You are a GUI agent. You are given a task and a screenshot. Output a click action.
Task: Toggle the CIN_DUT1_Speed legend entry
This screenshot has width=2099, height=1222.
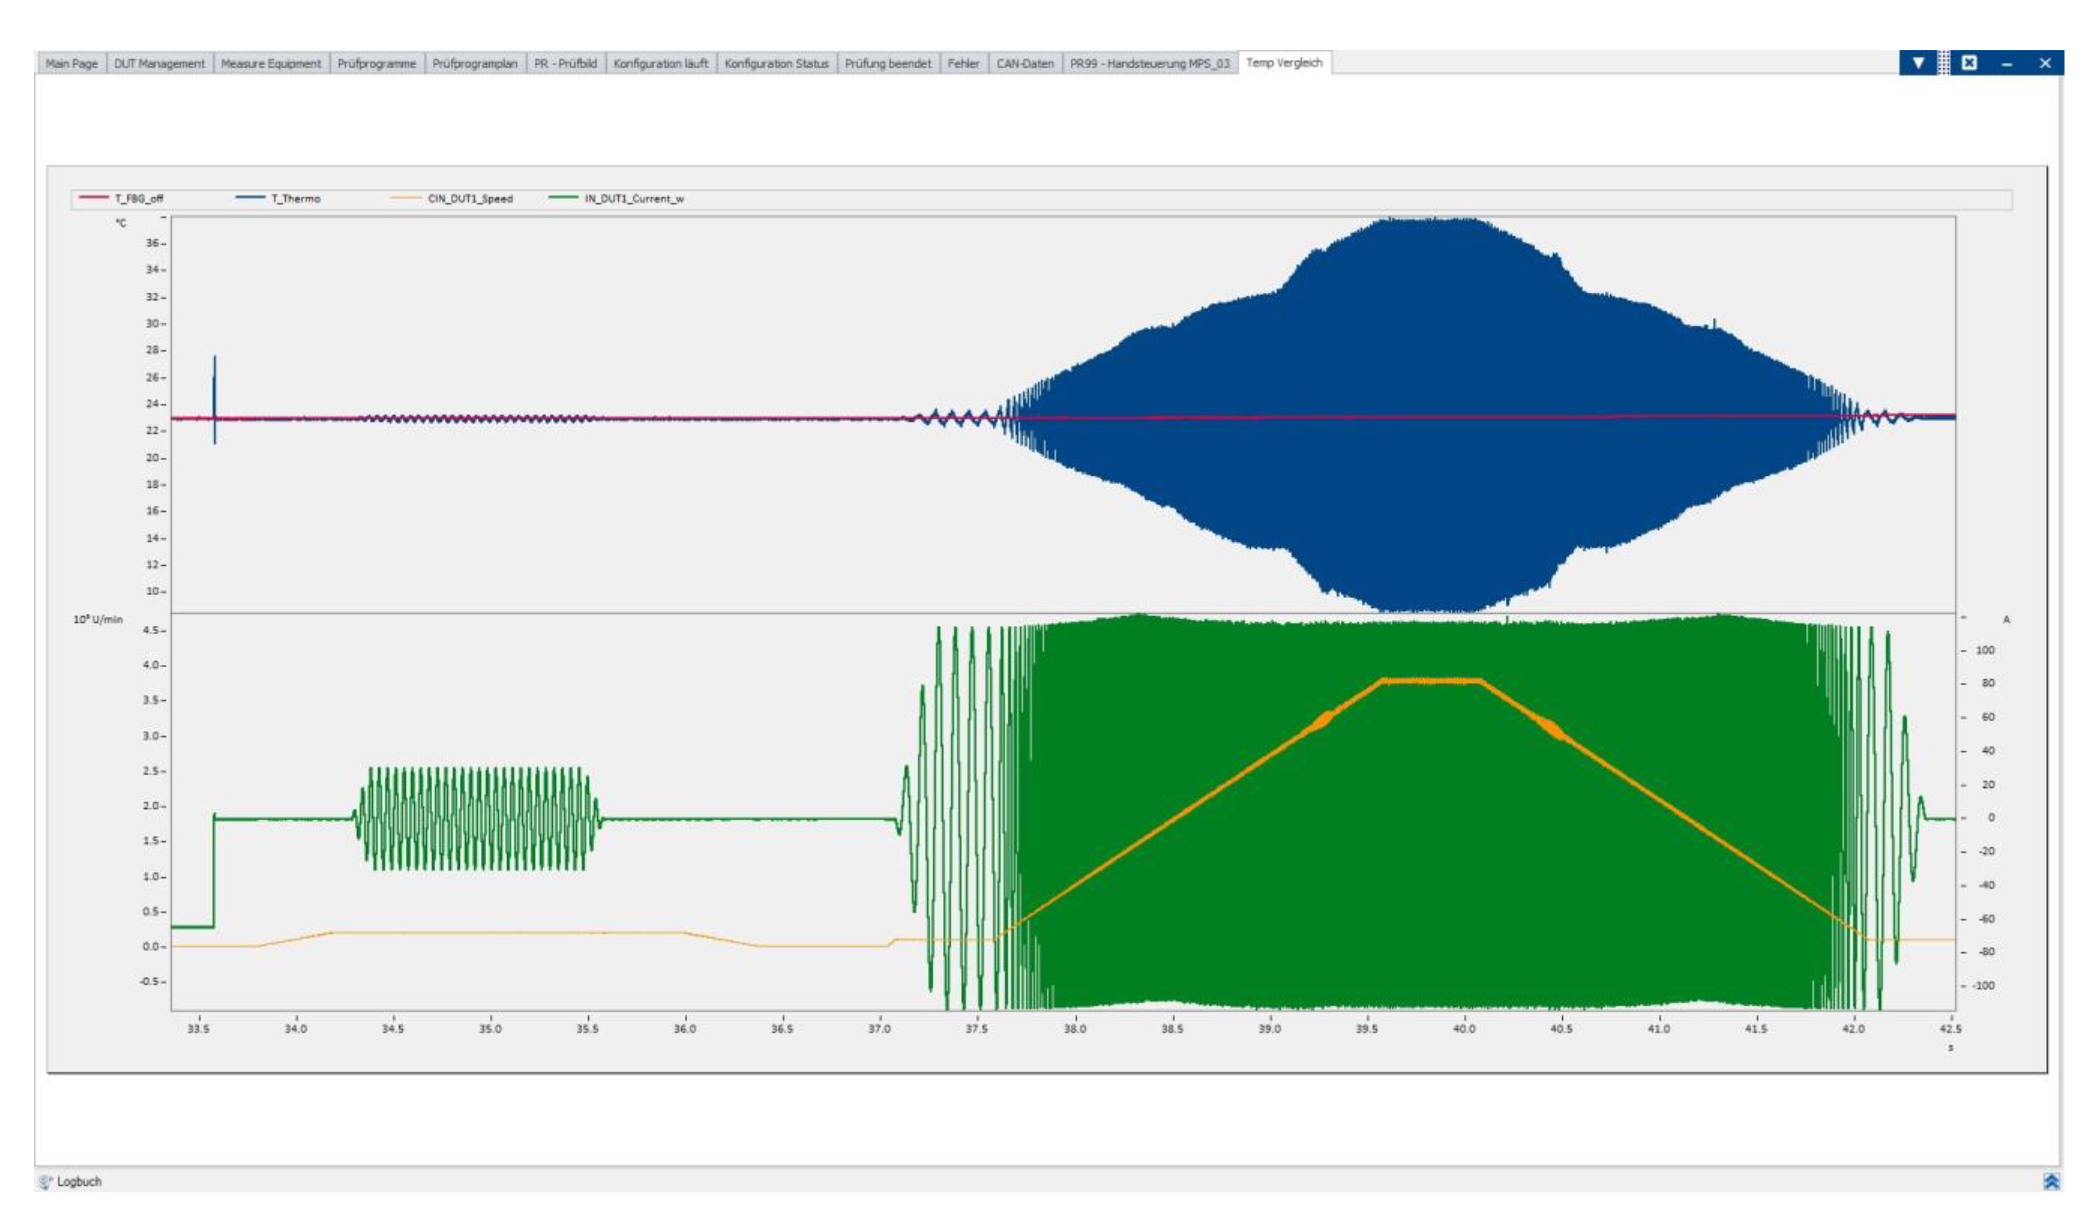coord(469,199)
